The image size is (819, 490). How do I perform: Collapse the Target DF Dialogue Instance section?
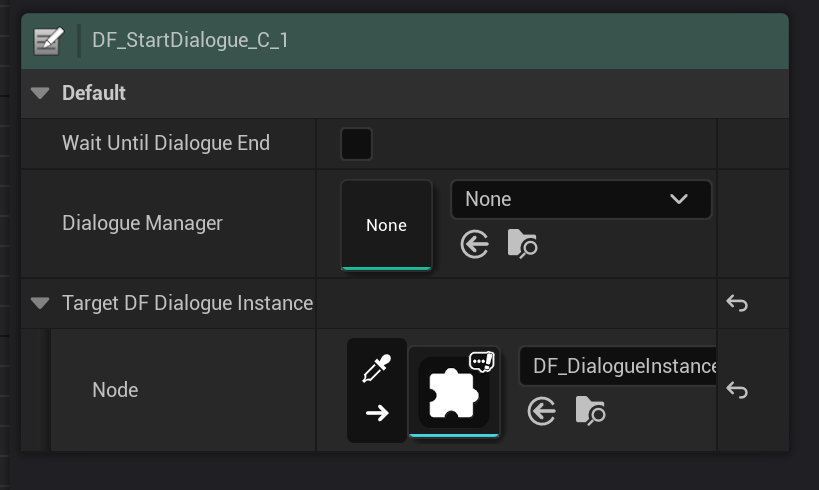pos(40,302)
